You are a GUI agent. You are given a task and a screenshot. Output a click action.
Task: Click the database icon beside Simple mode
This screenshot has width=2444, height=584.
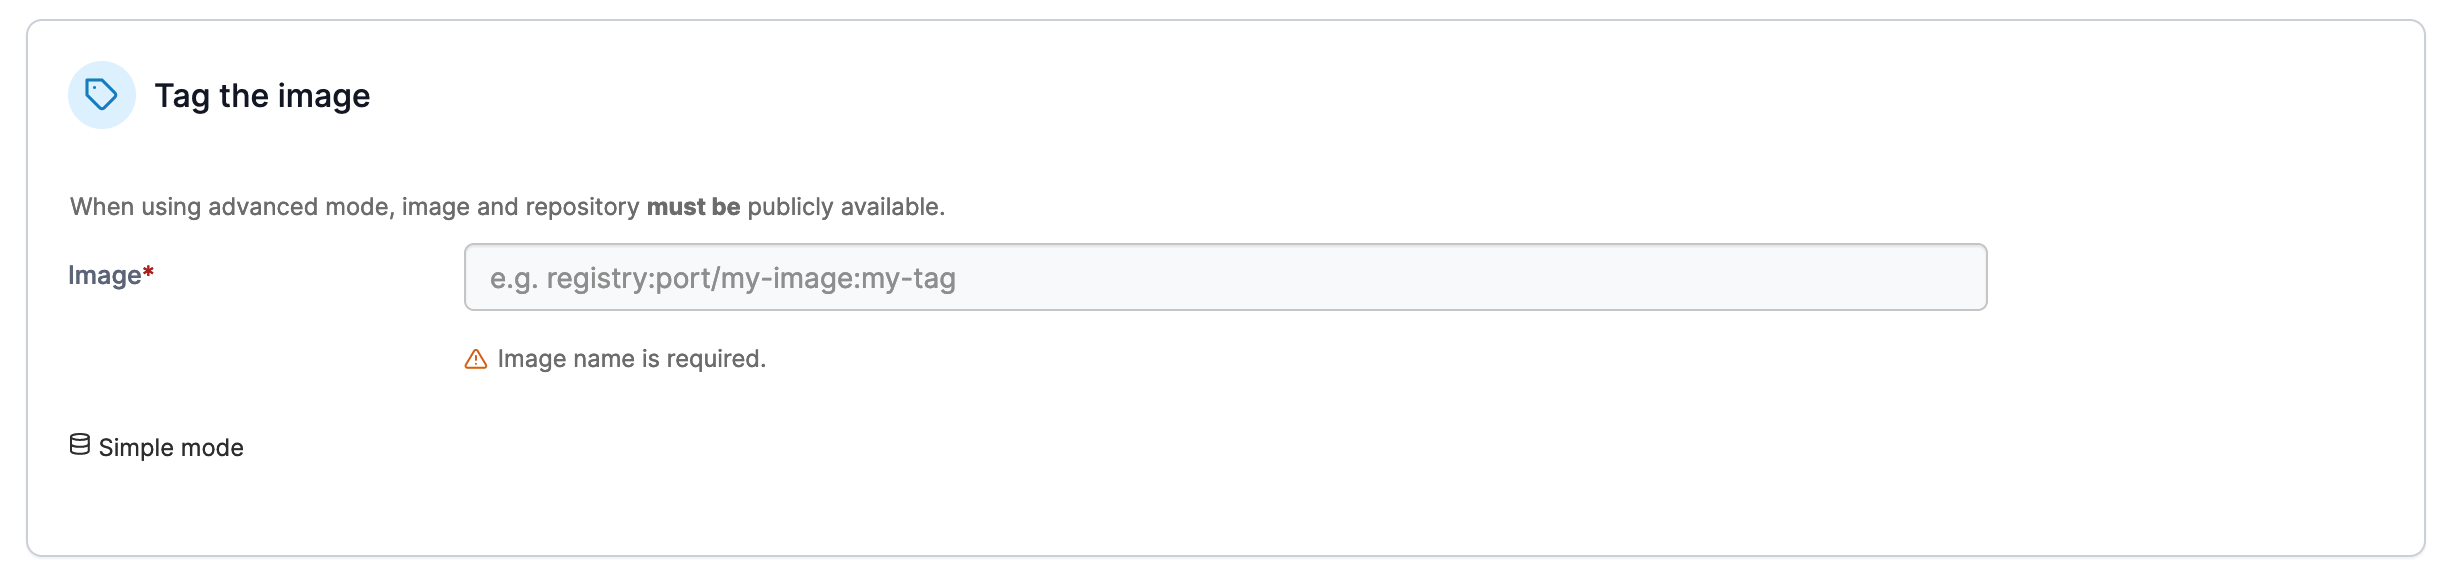80,445
